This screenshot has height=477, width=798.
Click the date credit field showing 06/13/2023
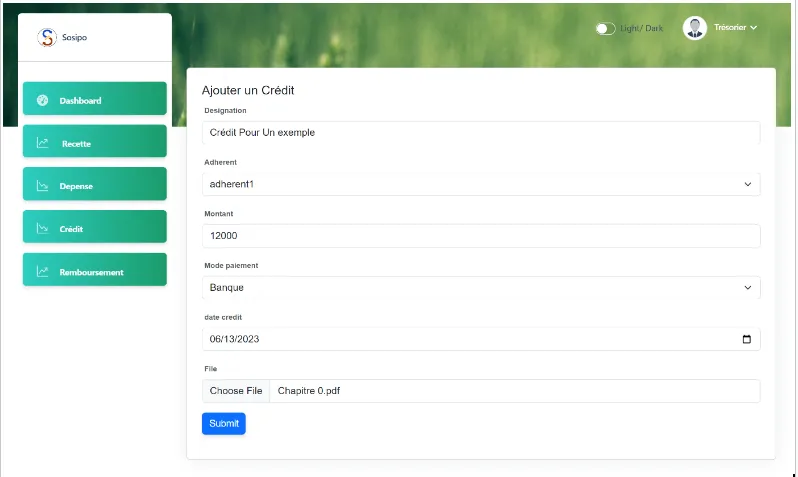coord(481,339)
